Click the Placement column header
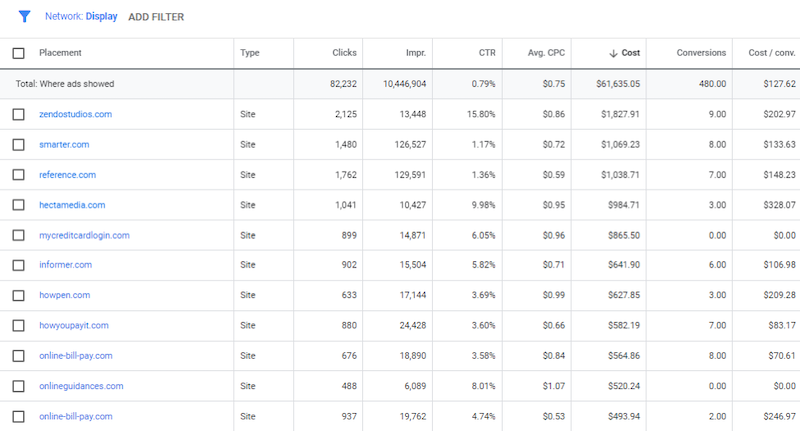This screenshot has width=800, height=431. click(60, 53)
